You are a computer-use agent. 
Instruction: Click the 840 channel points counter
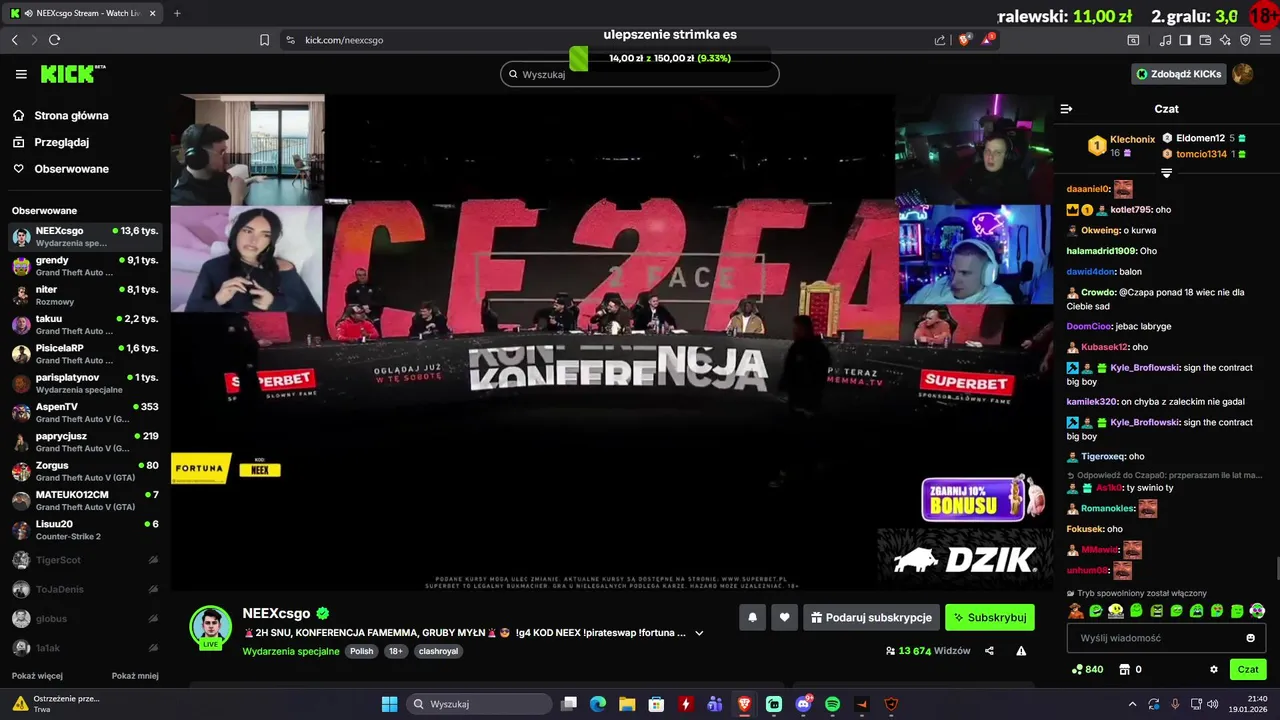click(1087, 670)
